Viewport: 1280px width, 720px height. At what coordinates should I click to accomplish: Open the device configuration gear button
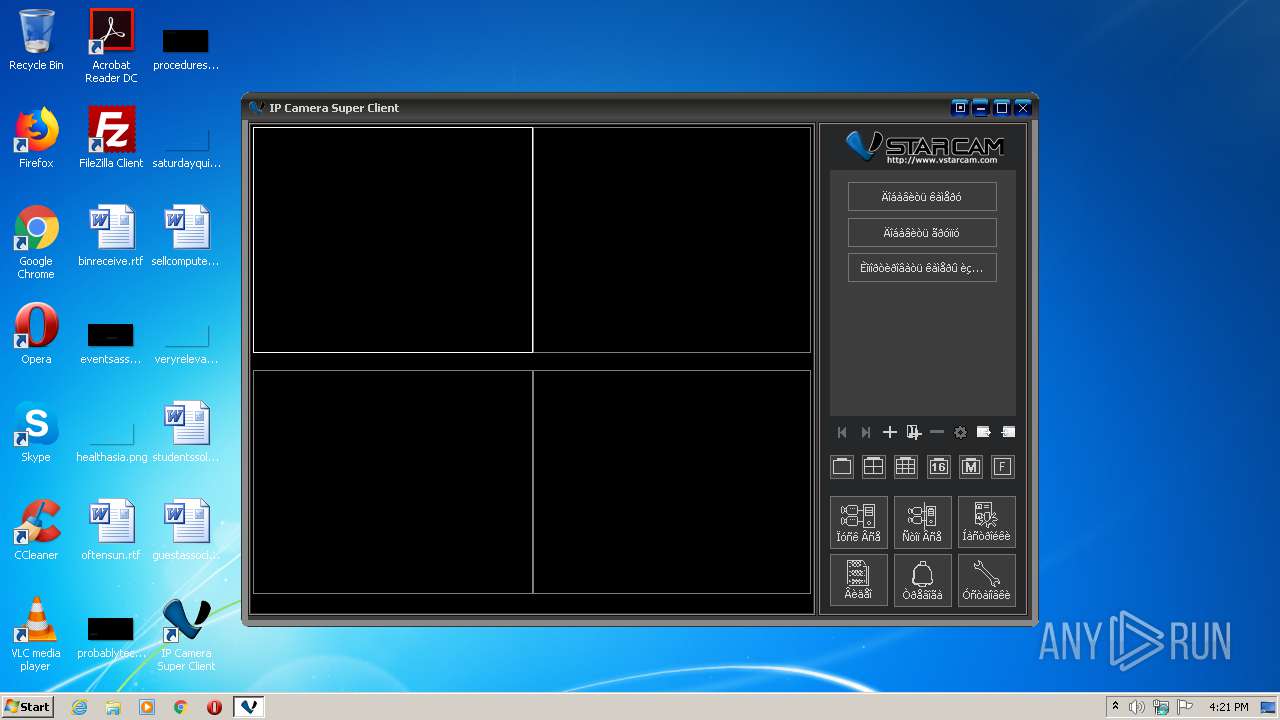click(x=986, y=522)
